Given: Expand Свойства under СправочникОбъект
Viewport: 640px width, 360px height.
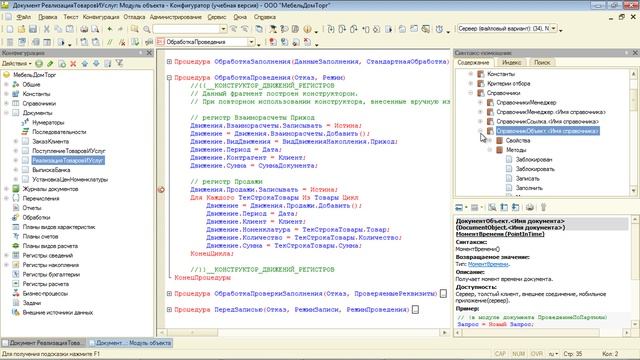Looking at the screenshot, I should [x=489, y=140].
